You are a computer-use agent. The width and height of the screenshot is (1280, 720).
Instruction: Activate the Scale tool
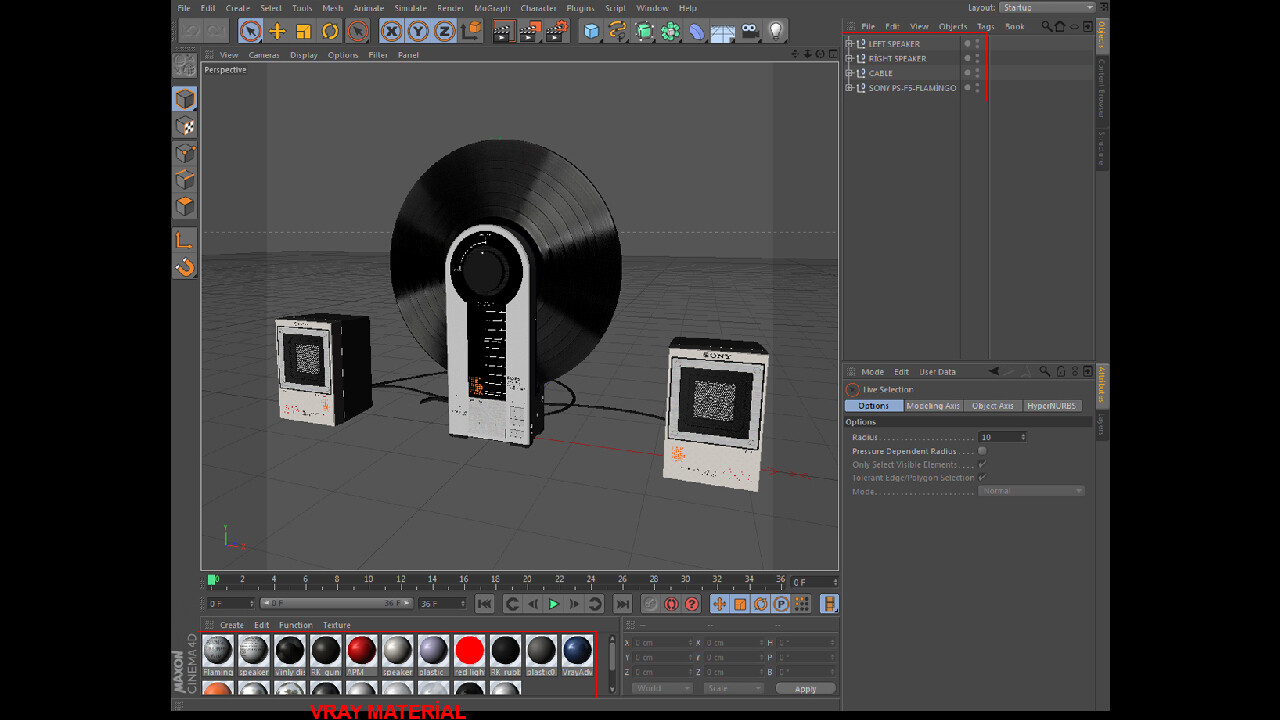tap(303, 31)
